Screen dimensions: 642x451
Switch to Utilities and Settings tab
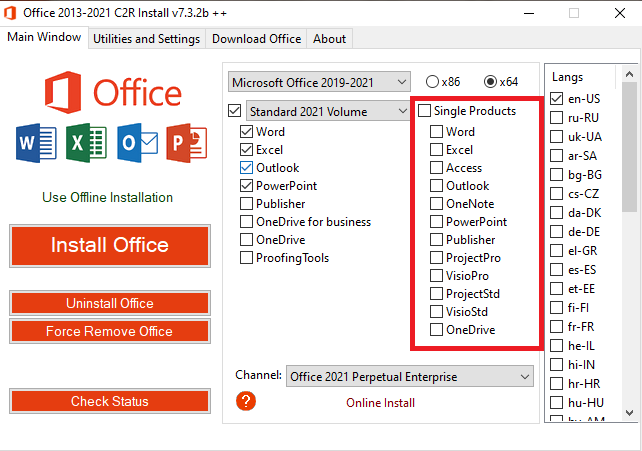146,39
